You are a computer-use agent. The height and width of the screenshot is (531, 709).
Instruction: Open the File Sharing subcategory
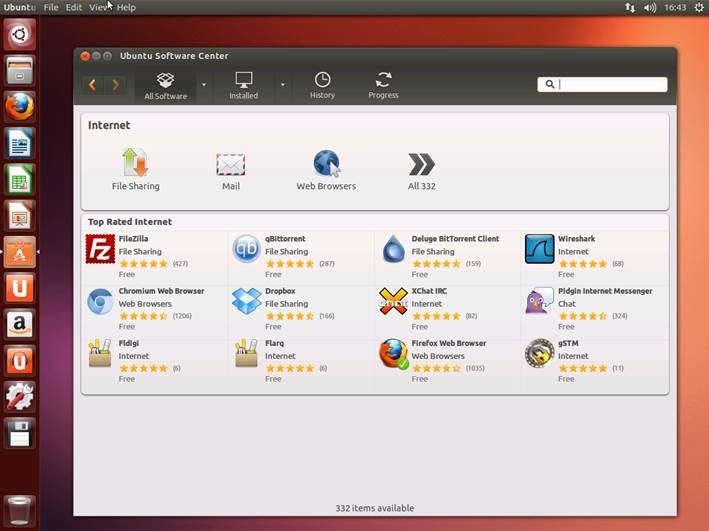coord(136,169)
